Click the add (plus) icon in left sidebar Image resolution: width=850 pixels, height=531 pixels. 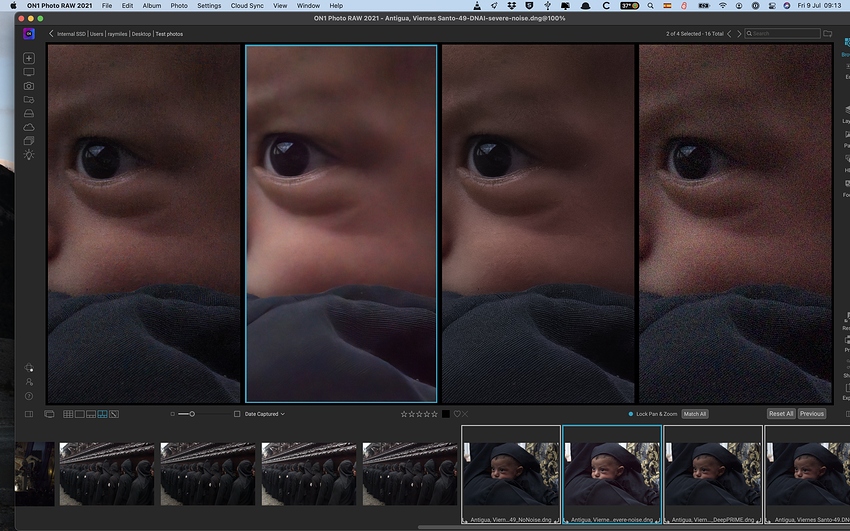[x=29, y=59]
